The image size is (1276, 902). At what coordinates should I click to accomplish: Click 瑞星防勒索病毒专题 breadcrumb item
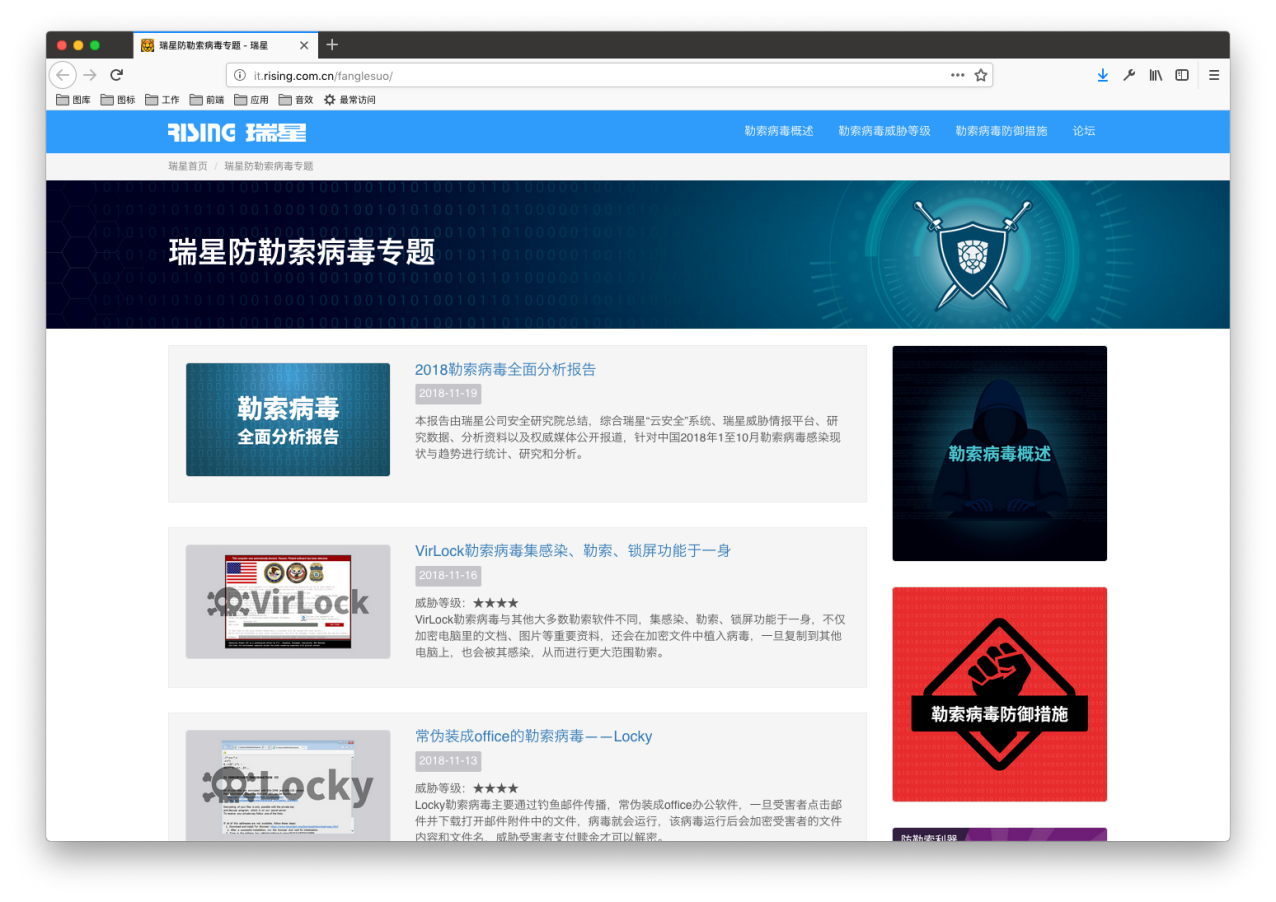(x=269, y=166)
